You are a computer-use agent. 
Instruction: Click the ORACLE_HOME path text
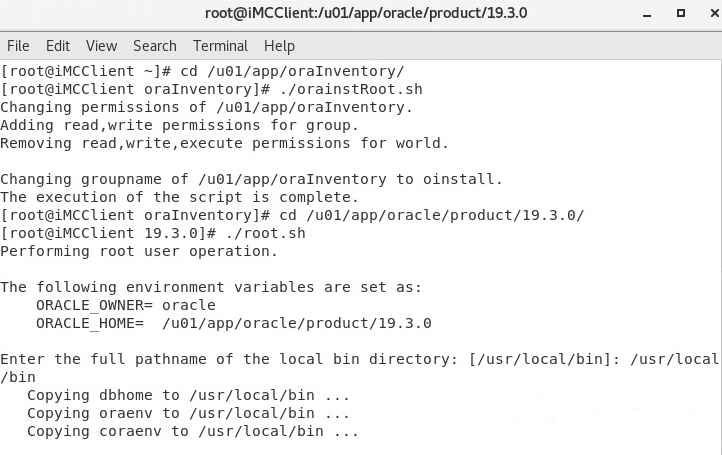point(297,323)
